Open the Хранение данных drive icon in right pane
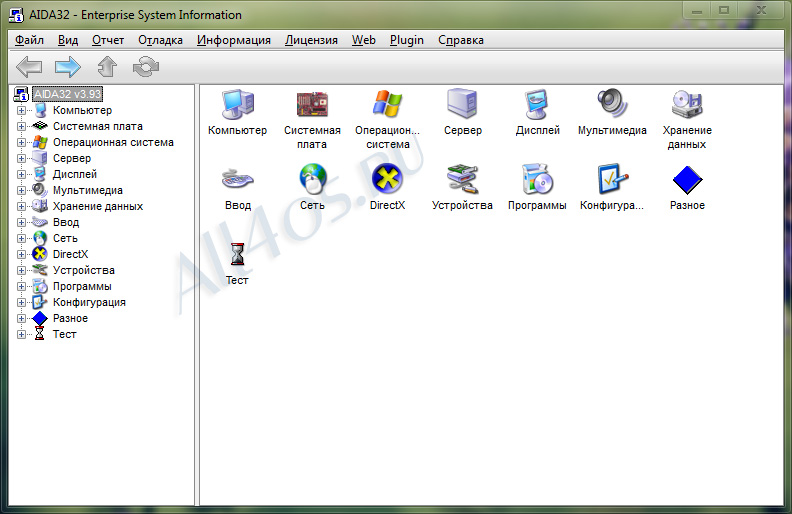 pyautogui.click(x=687, y=104)
